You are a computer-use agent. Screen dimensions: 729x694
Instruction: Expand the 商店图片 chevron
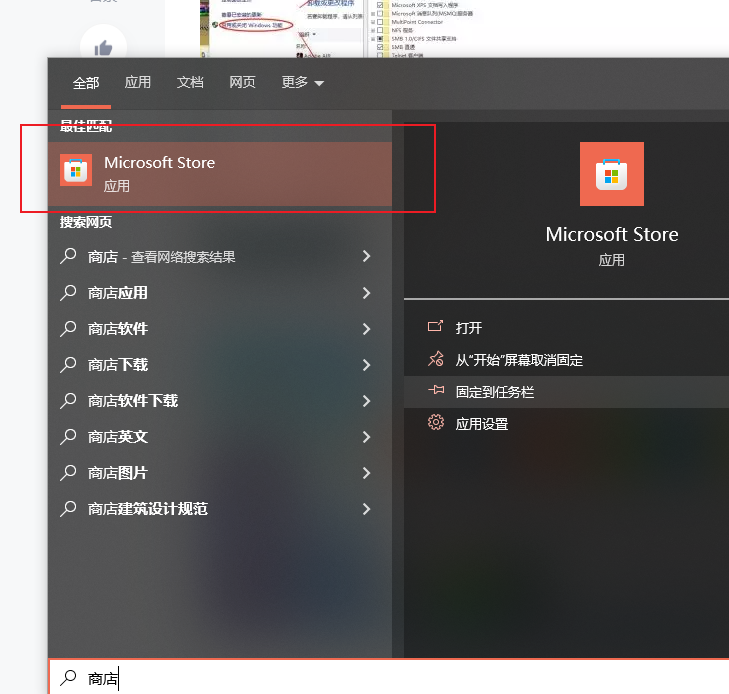(x=366, y=473)
